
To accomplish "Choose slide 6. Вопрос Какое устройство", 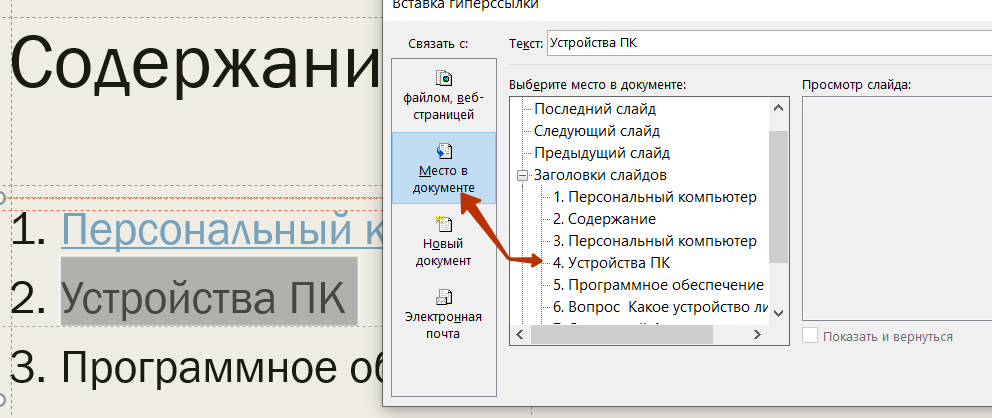I will tap(660, 307).
